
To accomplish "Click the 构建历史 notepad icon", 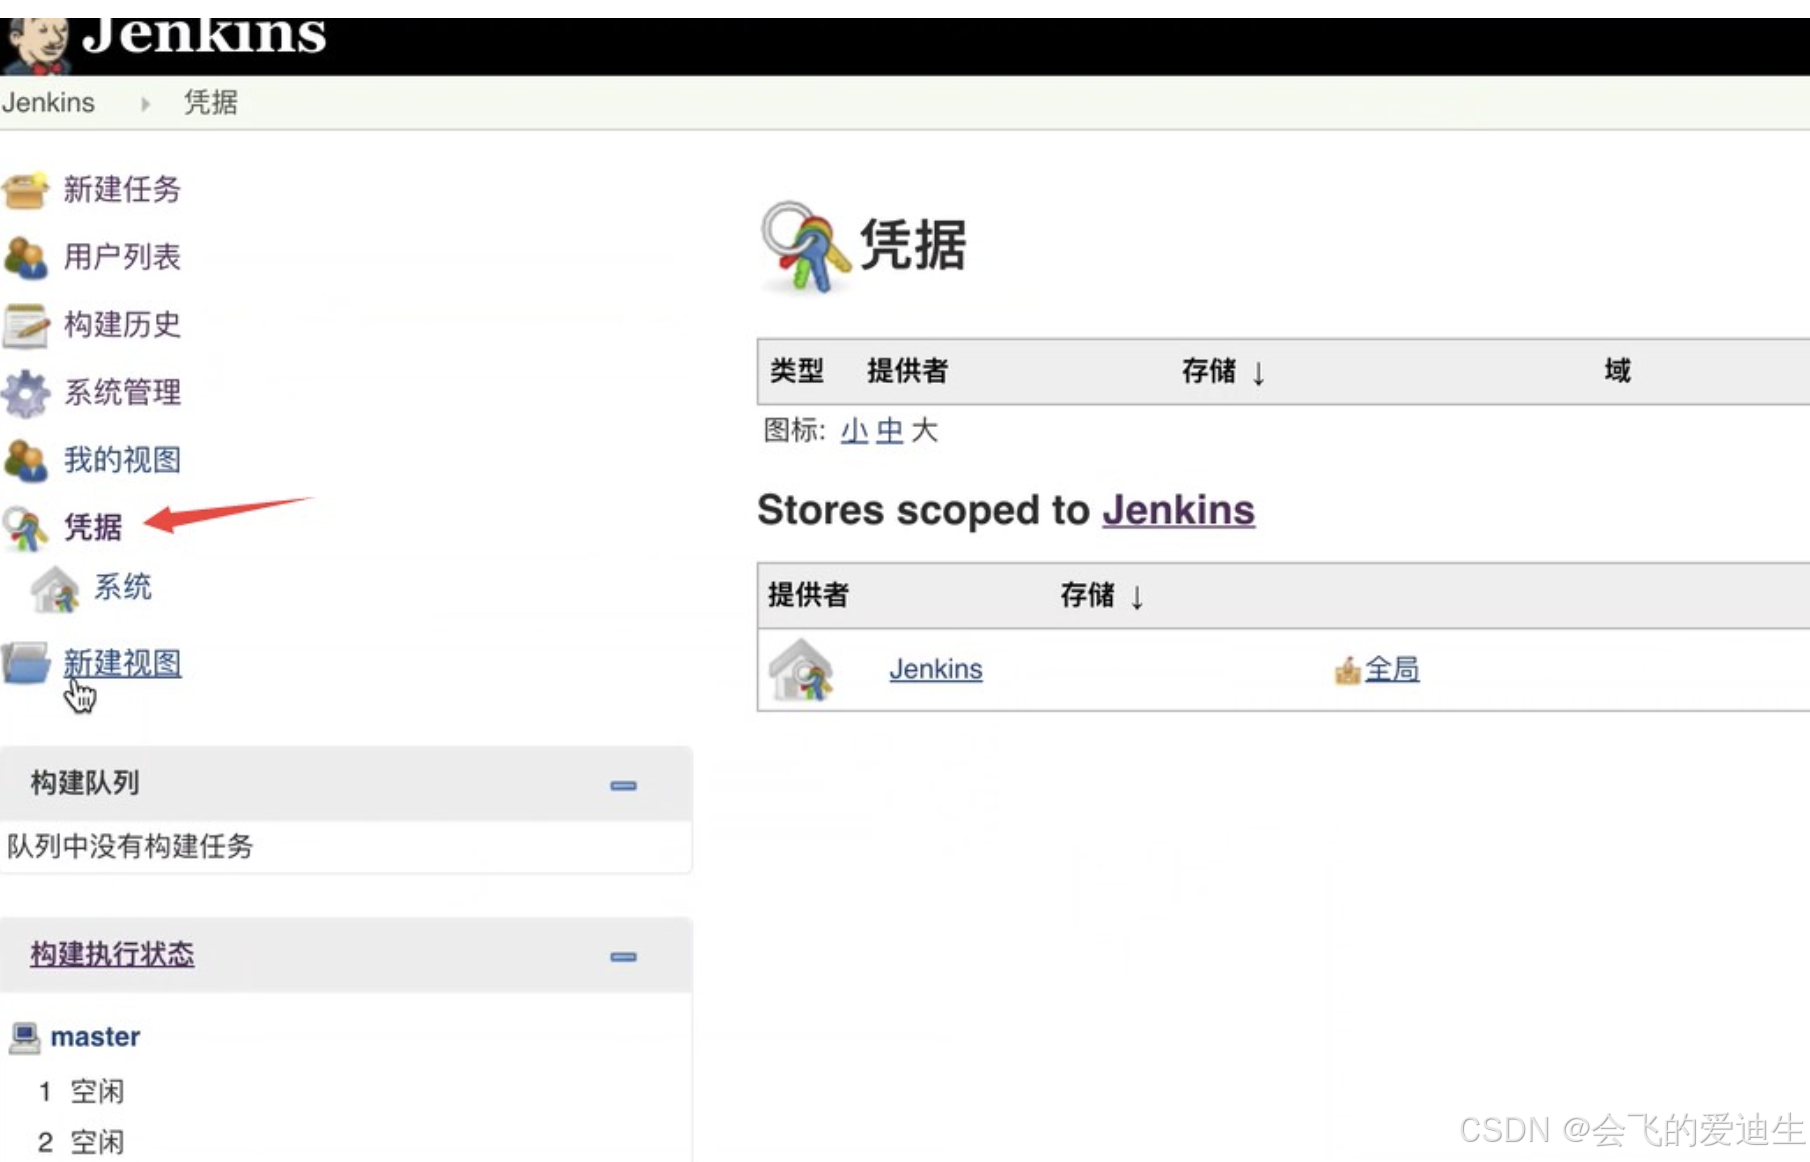I will [26, 326].
